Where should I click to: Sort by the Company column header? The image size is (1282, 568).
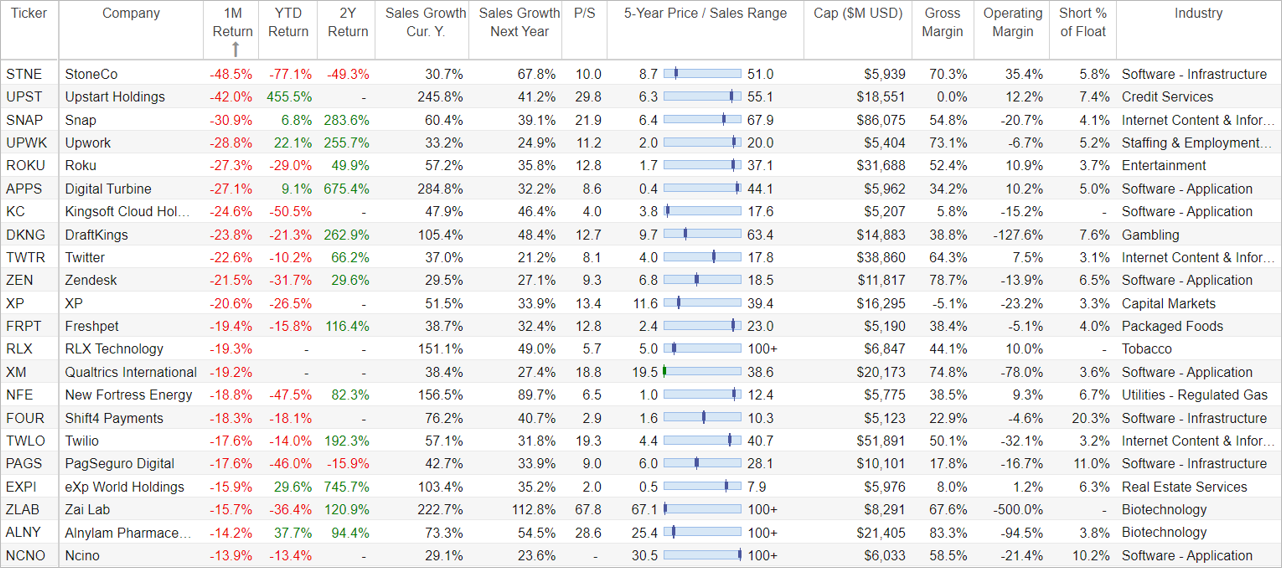click(131, 13)
